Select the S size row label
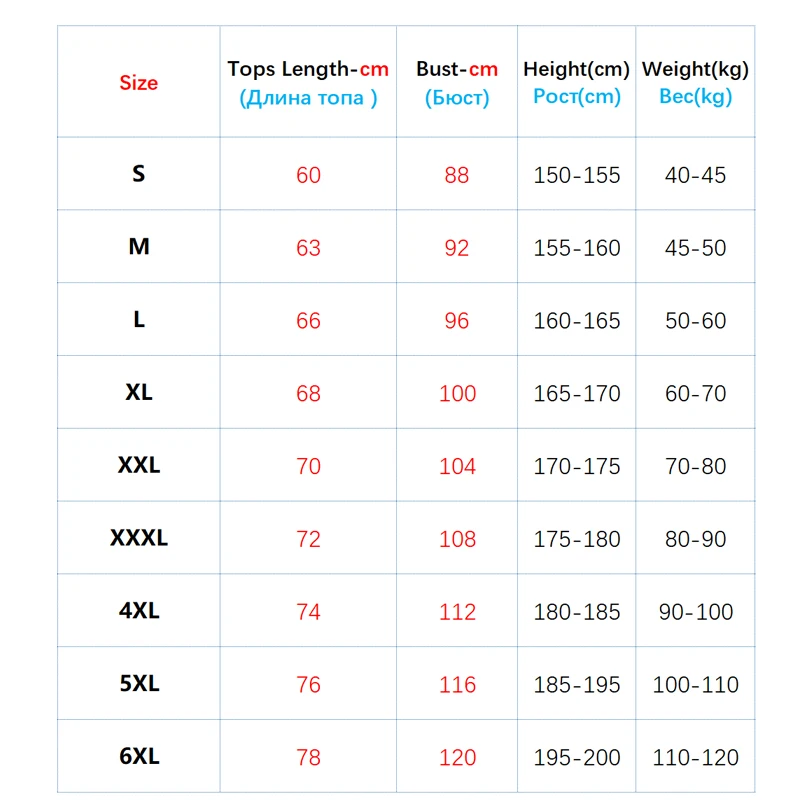The image size is (800, 800). (138, 174)
